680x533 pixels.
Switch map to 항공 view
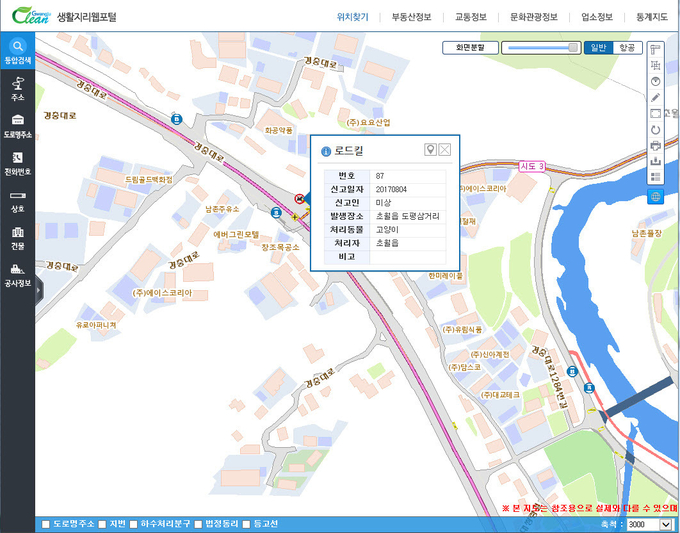(628, 48)
